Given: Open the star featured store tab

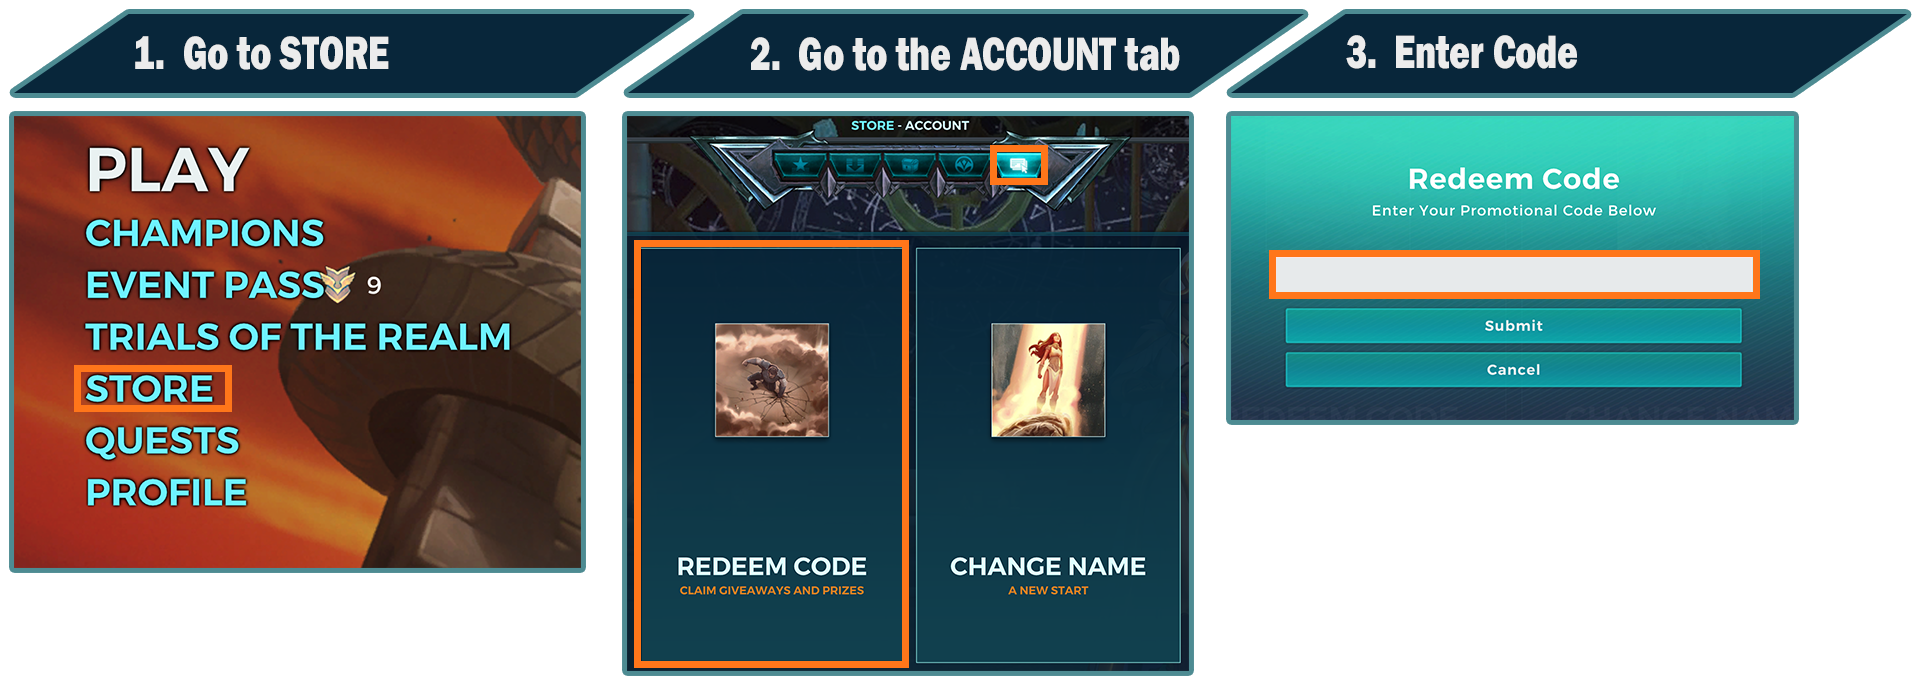Looking at the screenshot, I should pyautogui.click(x=801, y=165).
